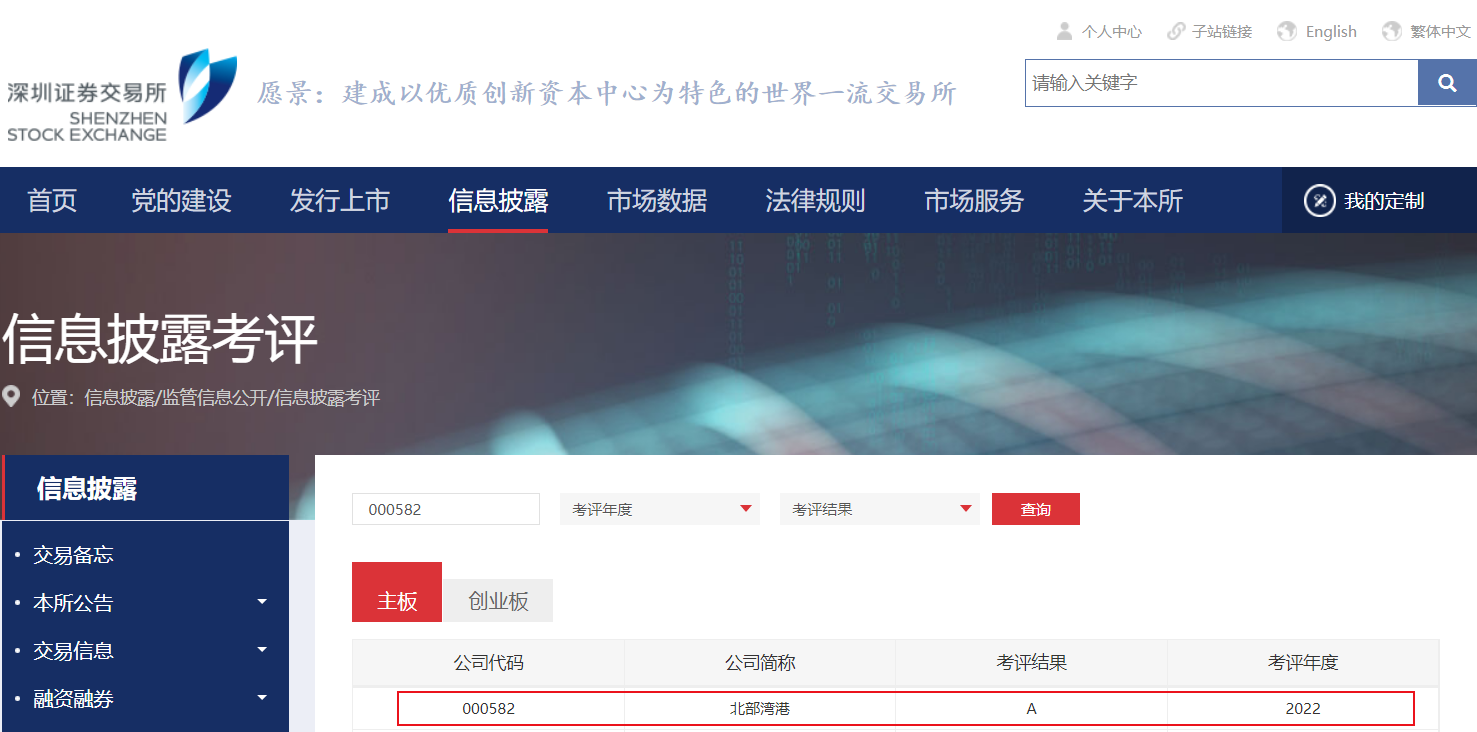Click the location pin icon by 位置
Viewport: 1477px width, 732px height.
(12, 397)
